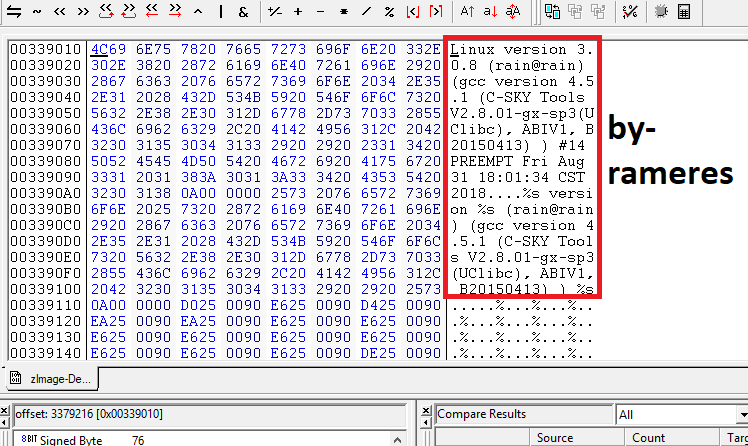Click the Modulo (%) operation
Viewport: 748px width, 446px height.
tap(389, 11)
